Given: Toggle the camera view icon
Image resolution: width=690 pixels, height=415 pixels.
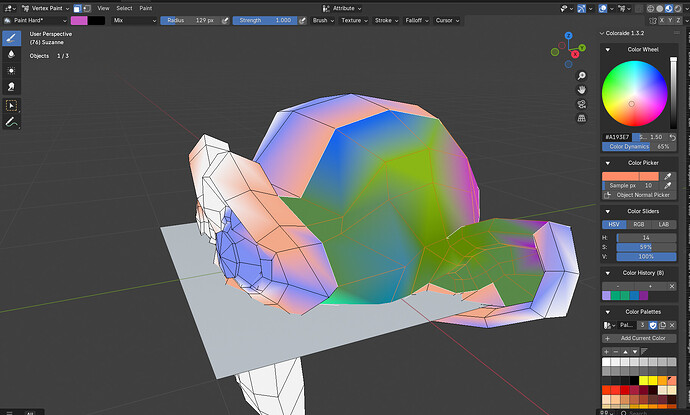Looking at the screenshot, I should click(581, 104).
